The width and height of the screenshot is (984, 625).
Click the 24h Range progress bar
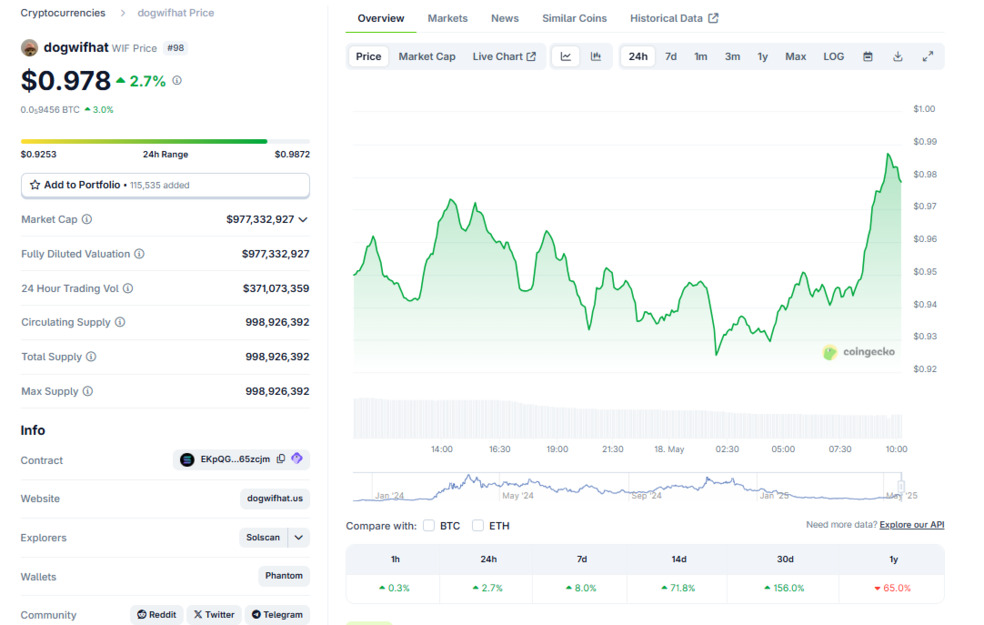pyautogui.click(x=165, y=141)
